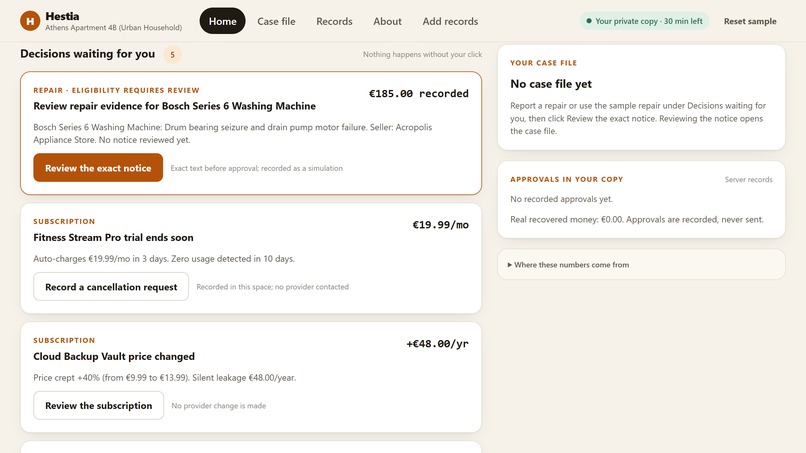Switch to the Case file tab
The height and width of the screenshot is (453, 806).
click(x=276, y=21)
